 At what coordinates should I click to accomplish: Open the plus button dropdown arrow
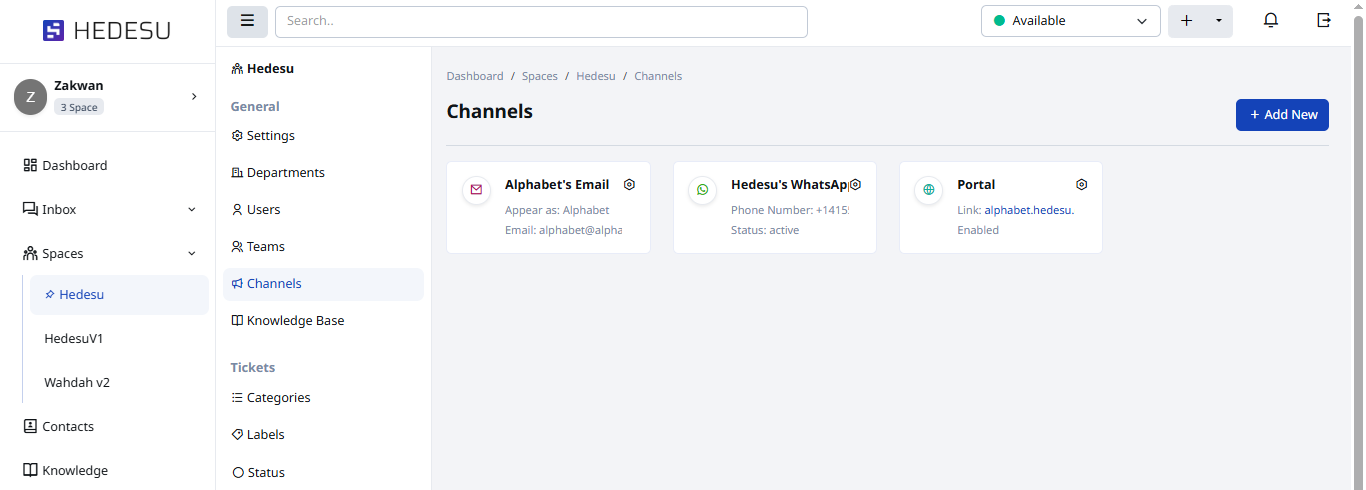[1218, 21]
